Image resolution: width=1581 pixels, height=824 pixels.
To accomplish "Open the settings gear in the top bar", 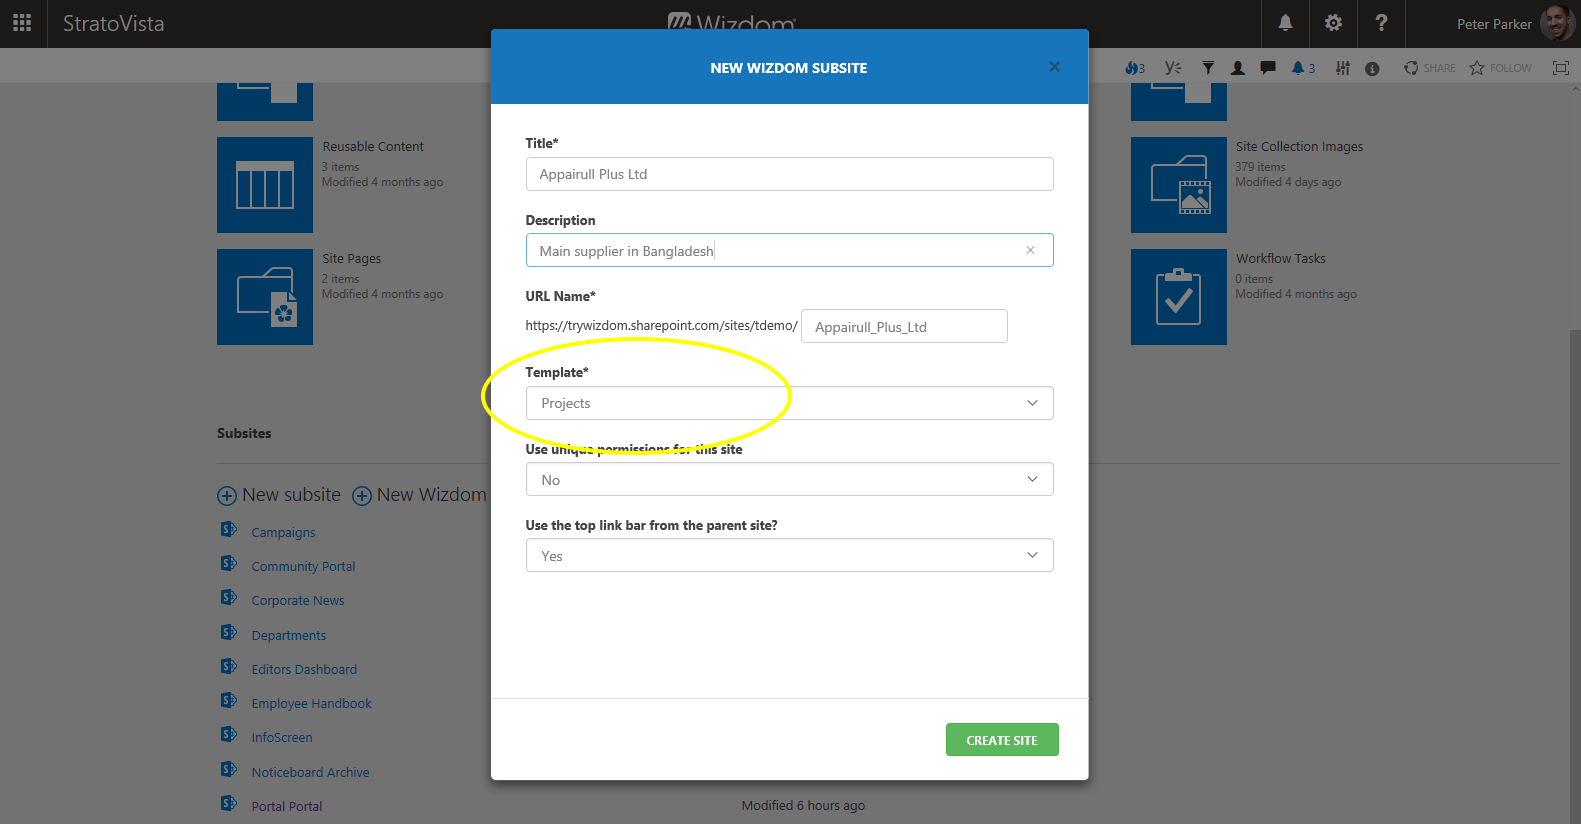I will coord(1333,23).
